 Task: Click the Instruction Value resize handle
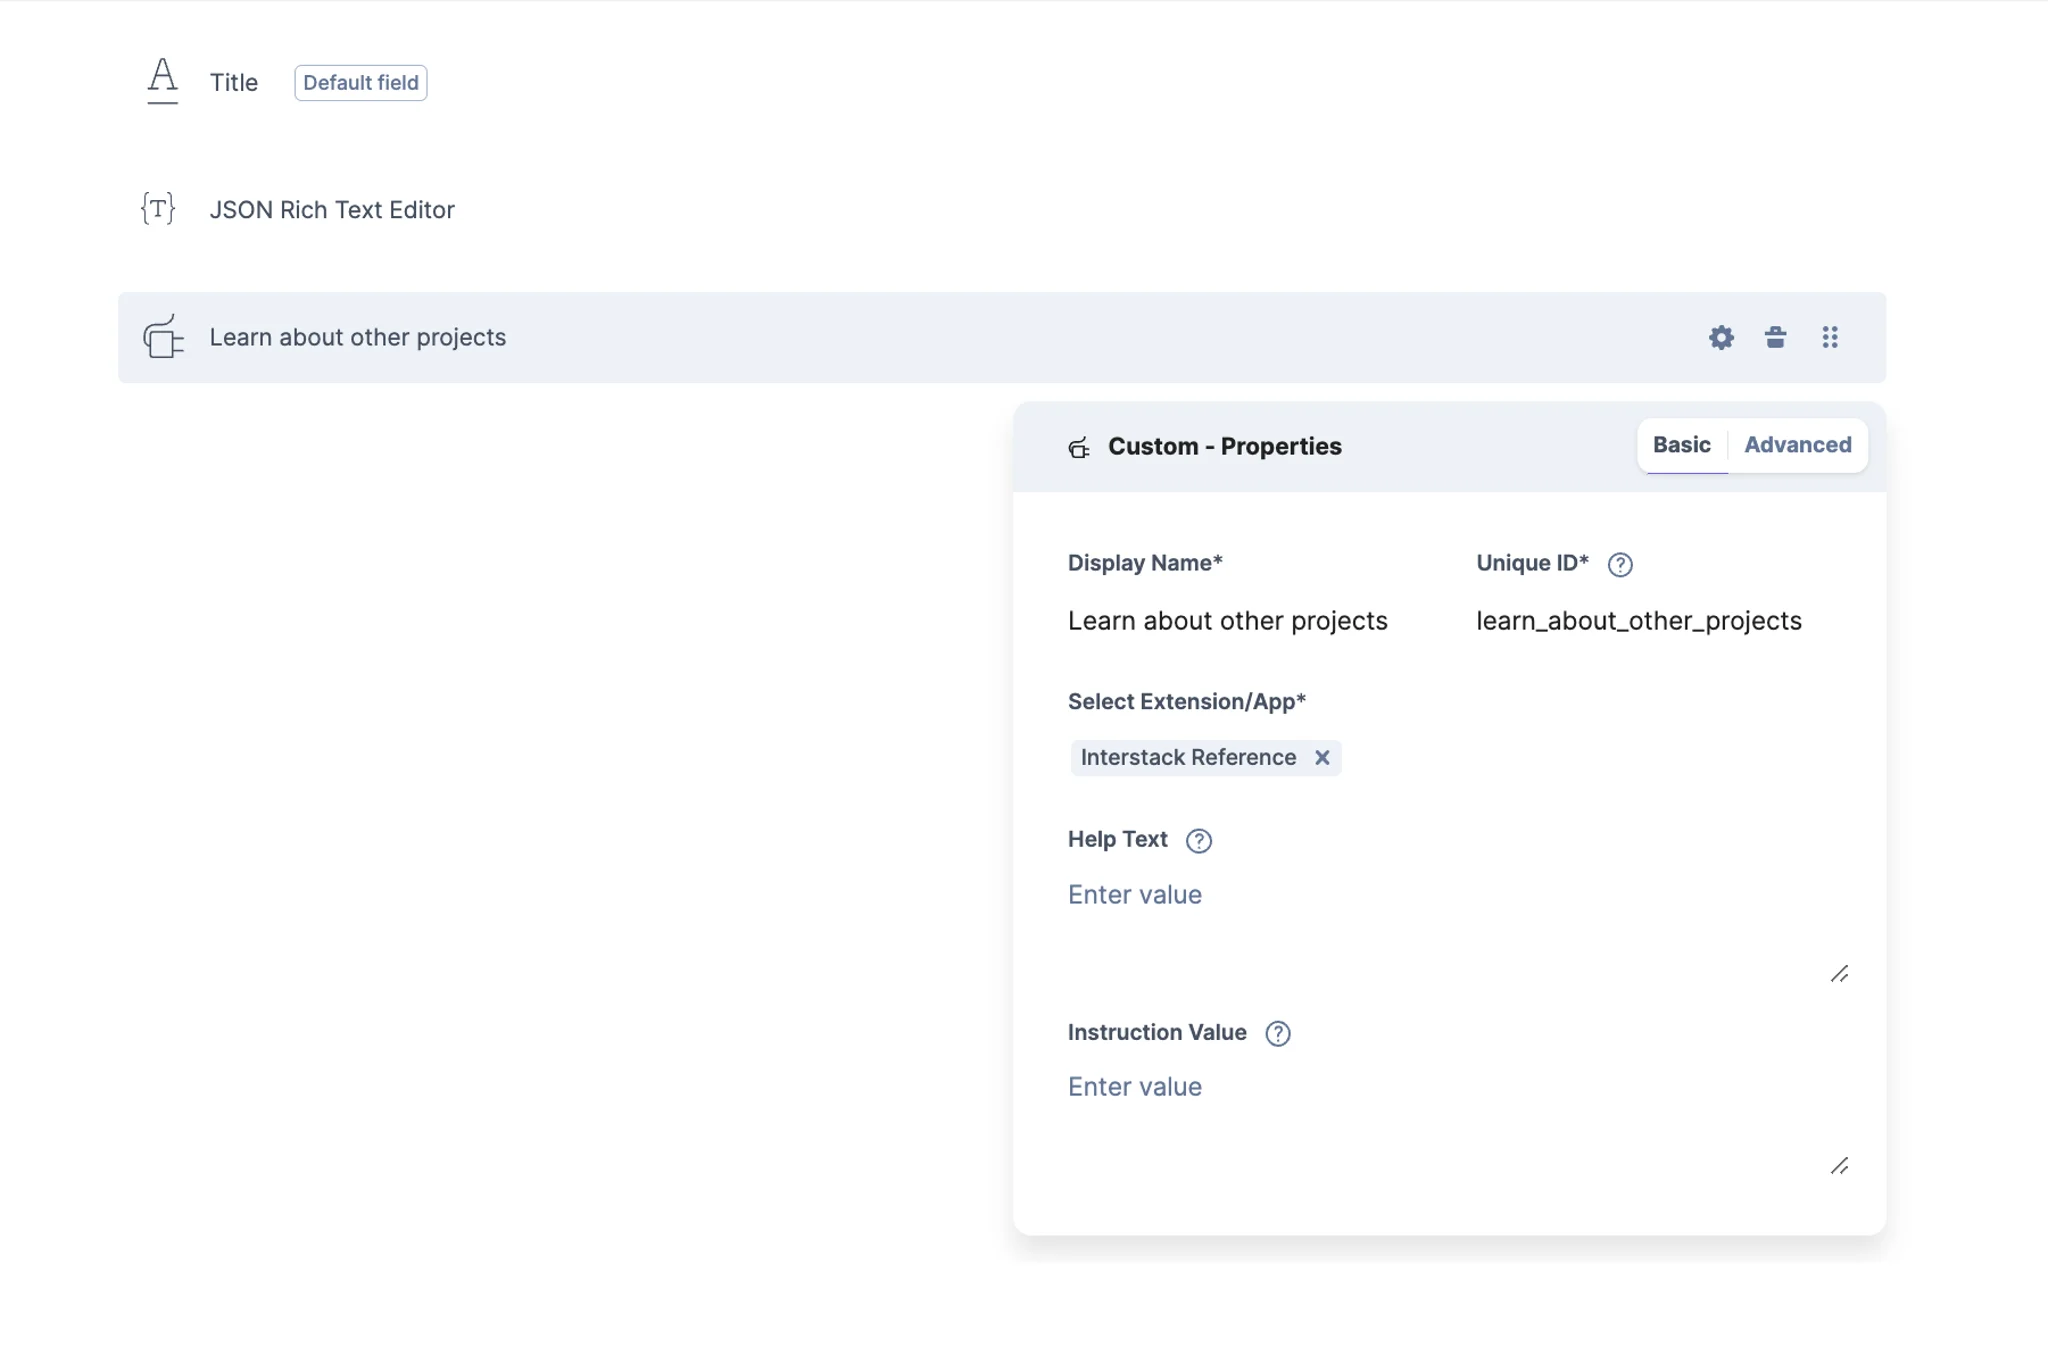1839,1166
